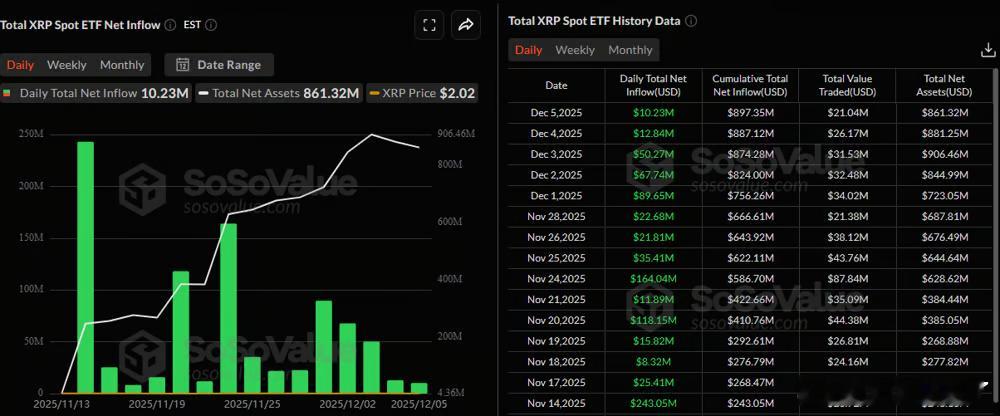The image size is (1000, 416).
Task: Toggle XRP Price legend series
Action: (422, 93)
